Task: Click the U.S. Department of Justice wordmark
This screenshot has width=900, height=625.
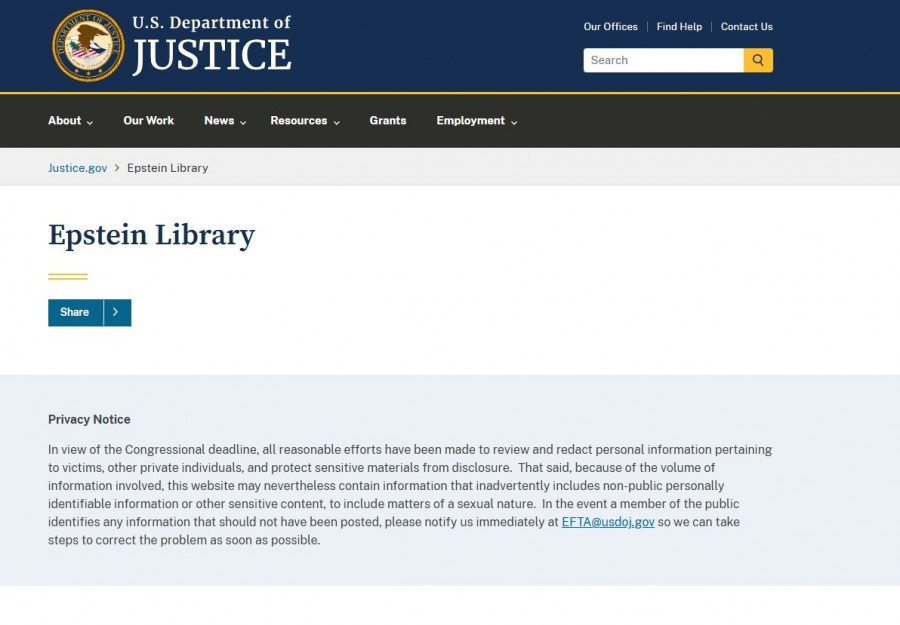Action: point(211,45)
